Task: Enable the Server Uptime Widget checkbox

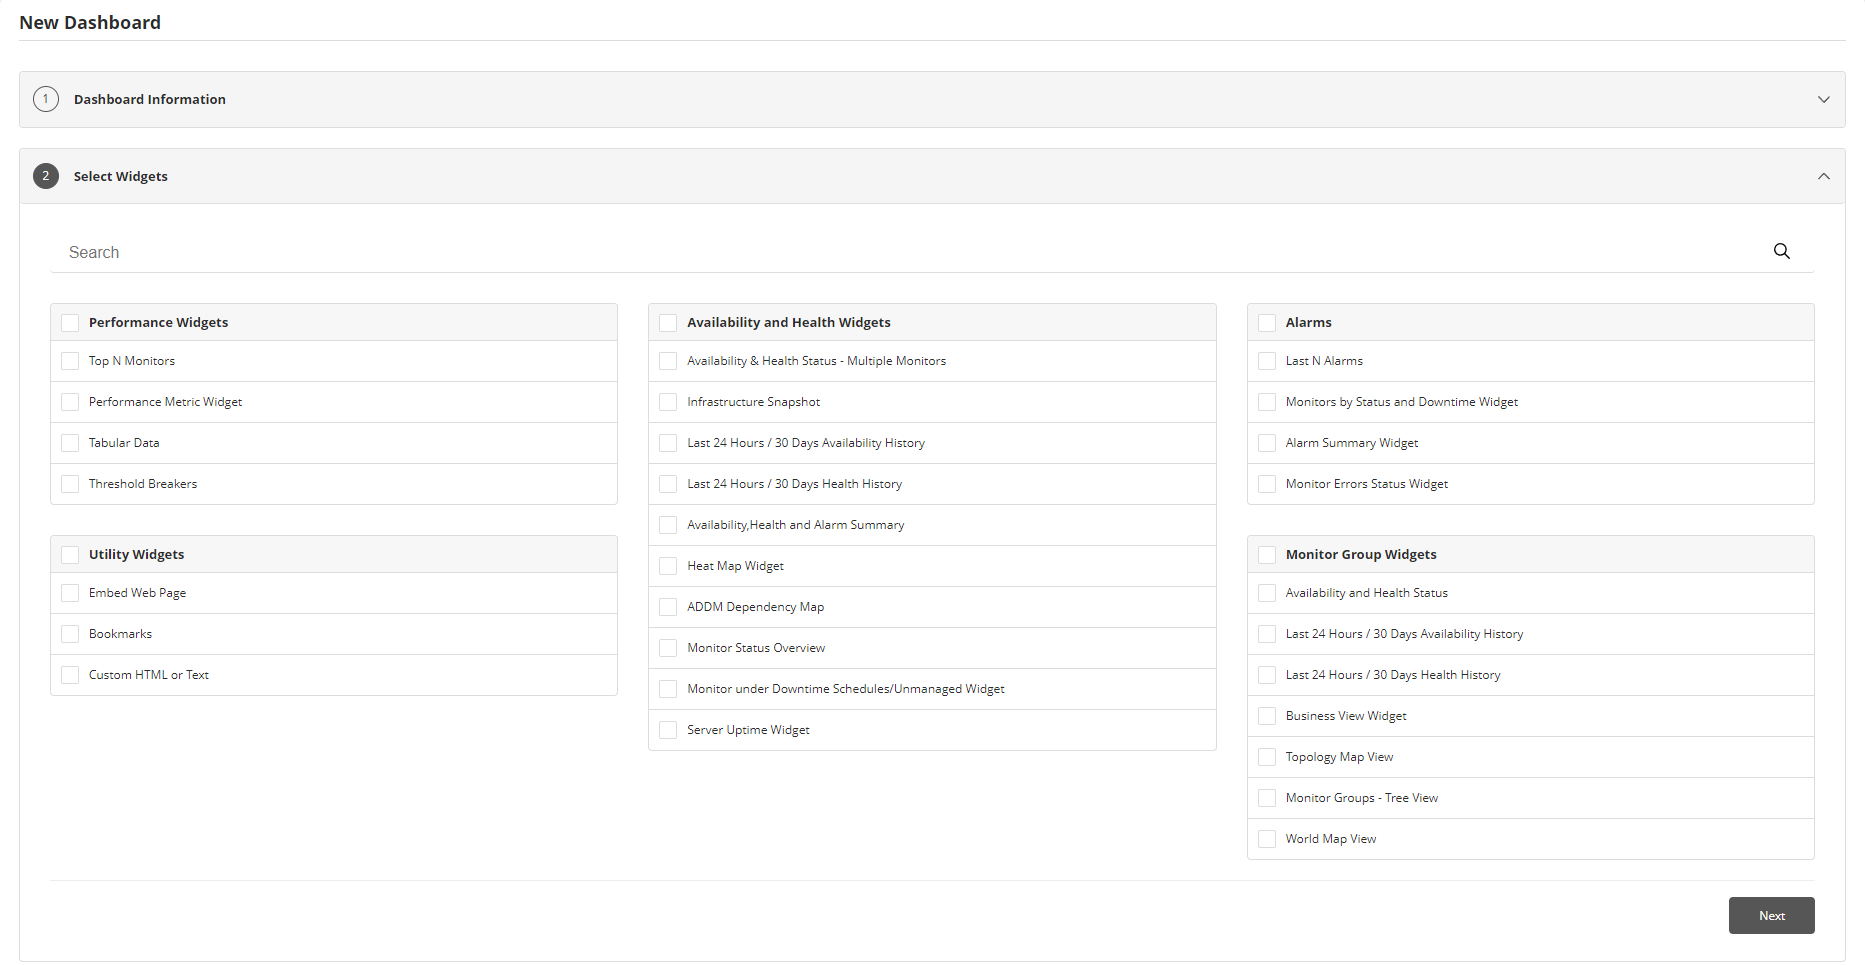Action: (x=668, y=730)
